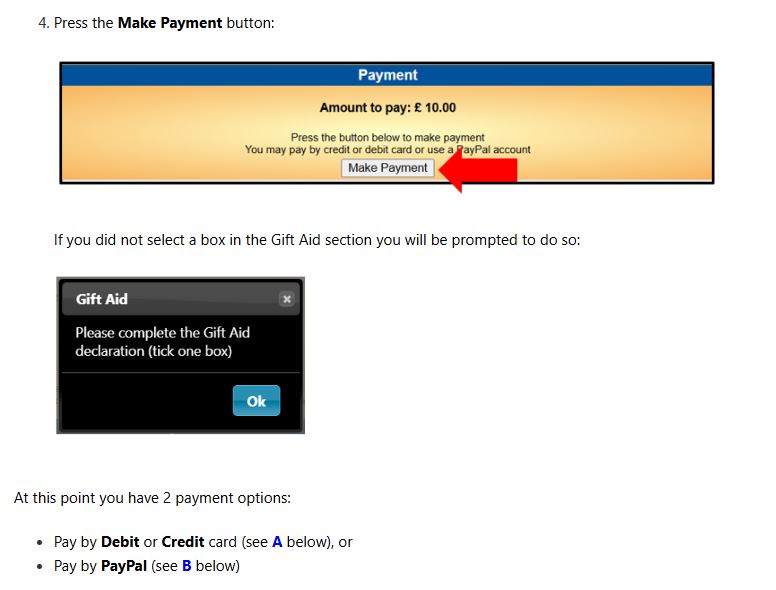Click the Gift Aid dialog title bar
Viewport: 776px width, 590px height.
coord(181,299)
